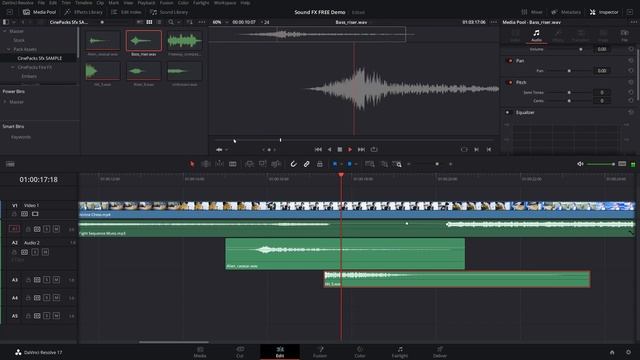Activate the Dynamic Trim tool

(219, 164)
